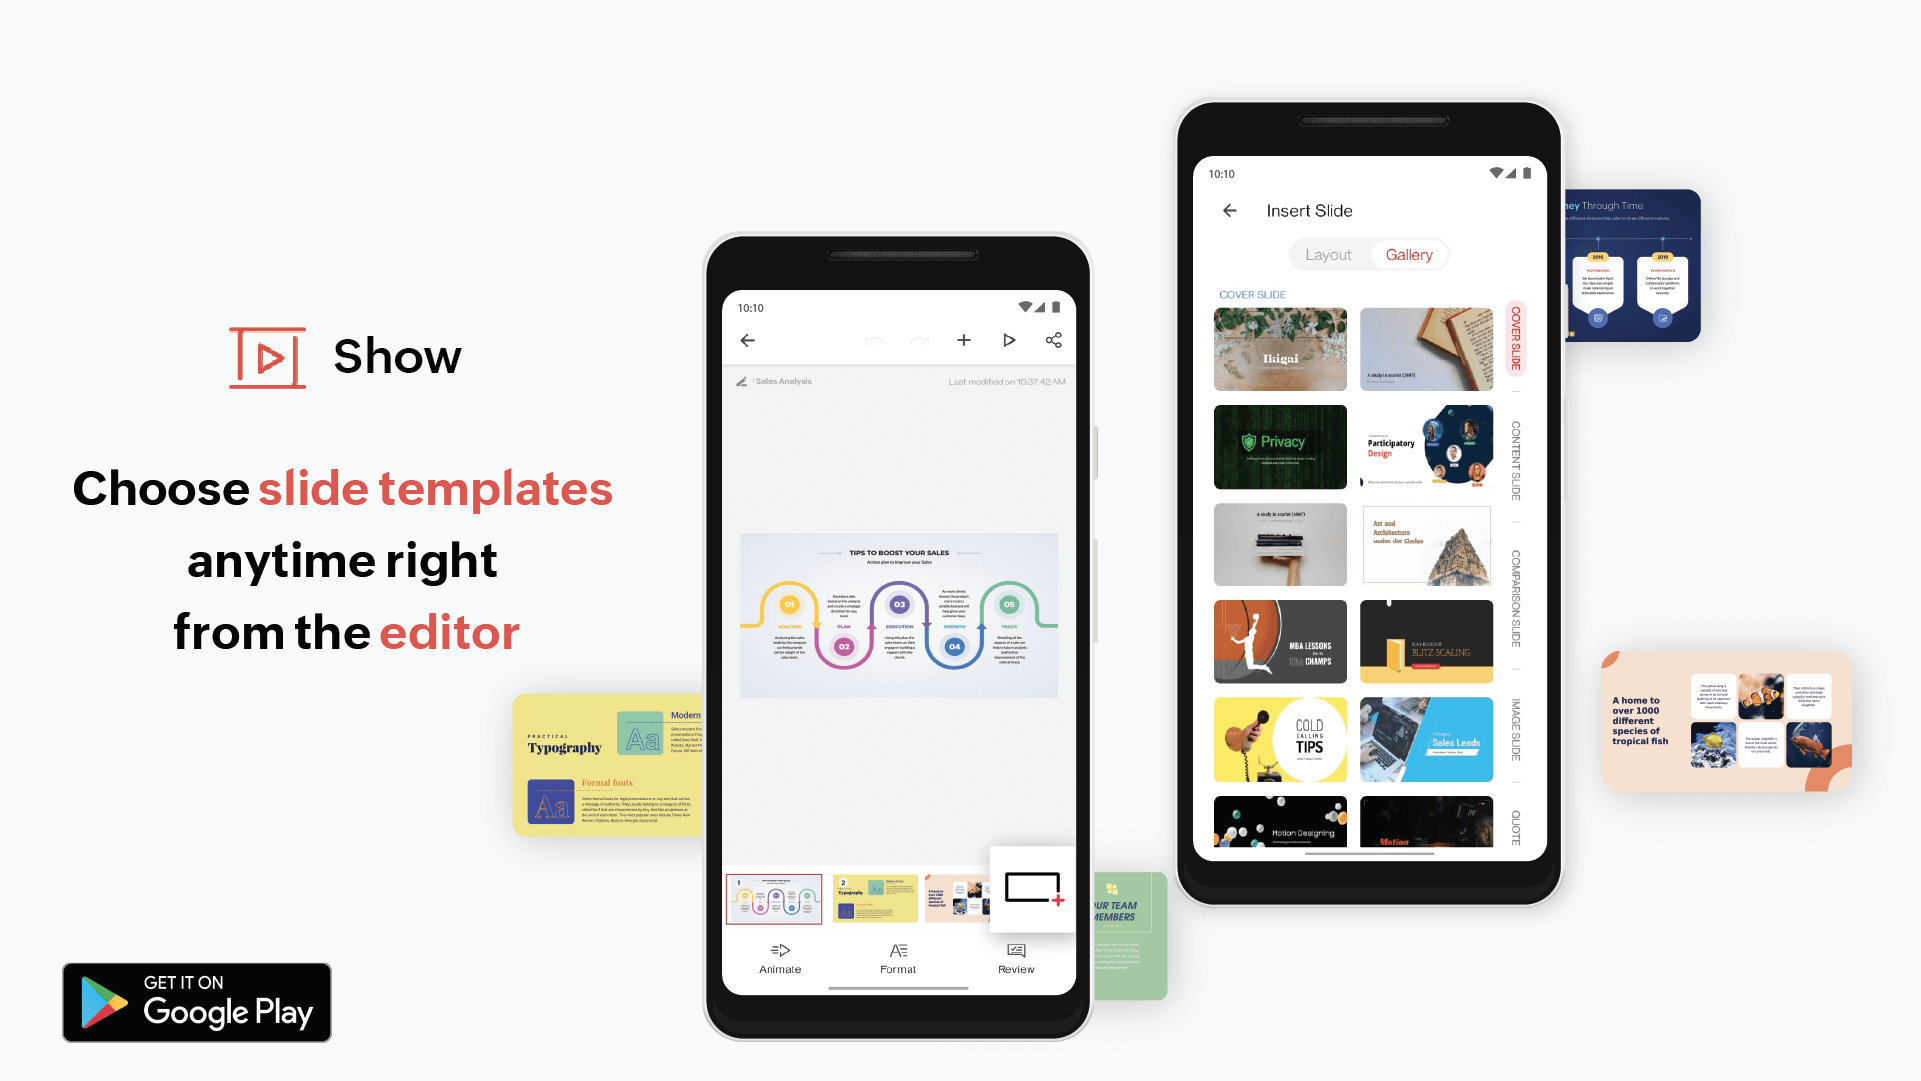Click the back arrow on Insert Slide screen

(x=1228, y=210)
